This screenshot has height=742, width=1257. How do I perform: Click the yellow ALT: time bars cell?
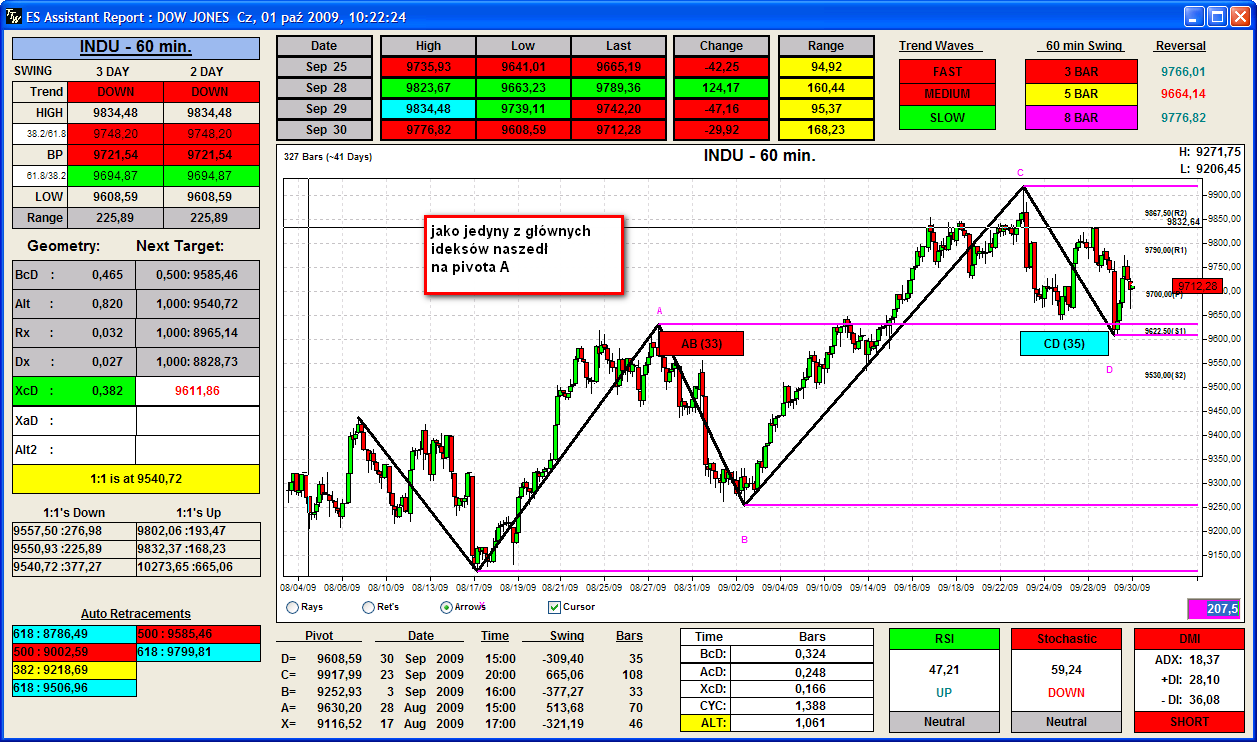point(708,722)
